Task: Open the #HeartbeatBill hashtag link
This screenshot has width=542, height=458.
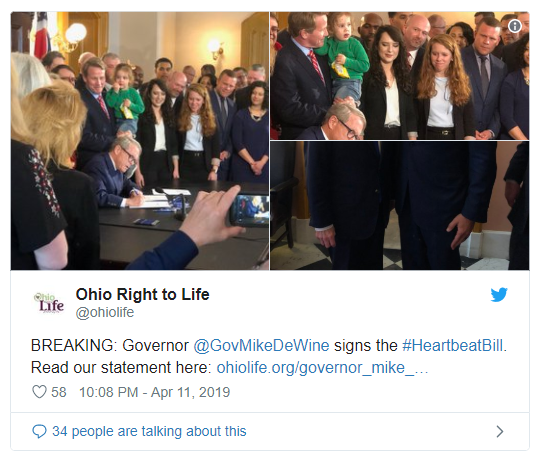Action: point(453,346)
